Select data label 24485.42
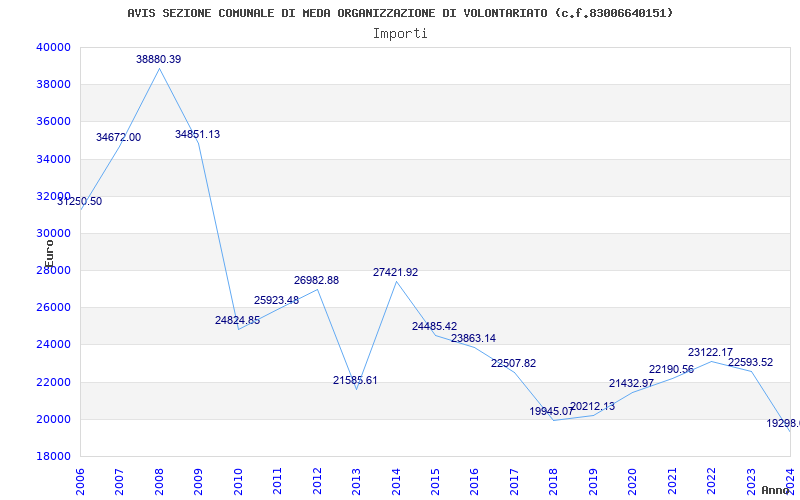800x500 pixels. pyautogui.click(x=435, y=327)
